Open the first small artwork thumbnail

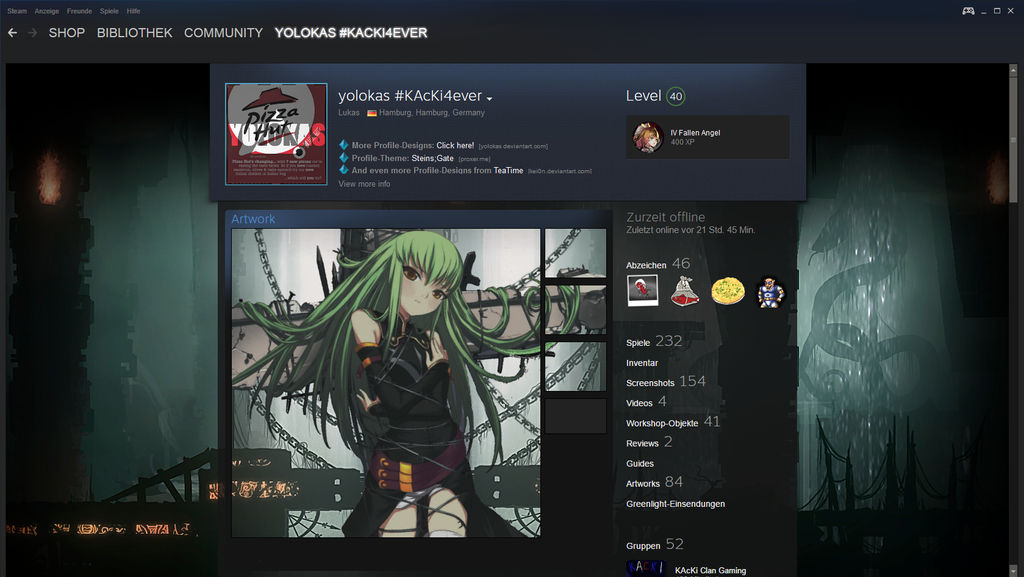(x=575, y=253)
